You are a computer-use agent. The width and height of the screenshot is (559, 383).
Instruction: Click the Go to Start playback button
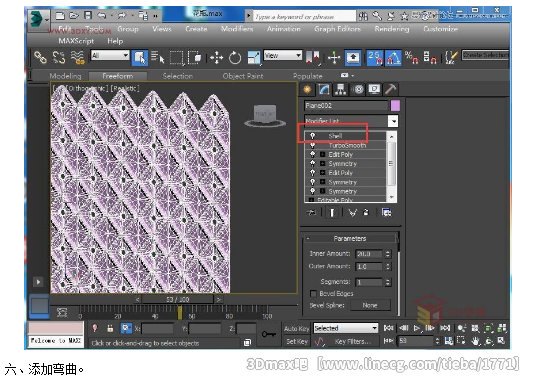[388, 328]
